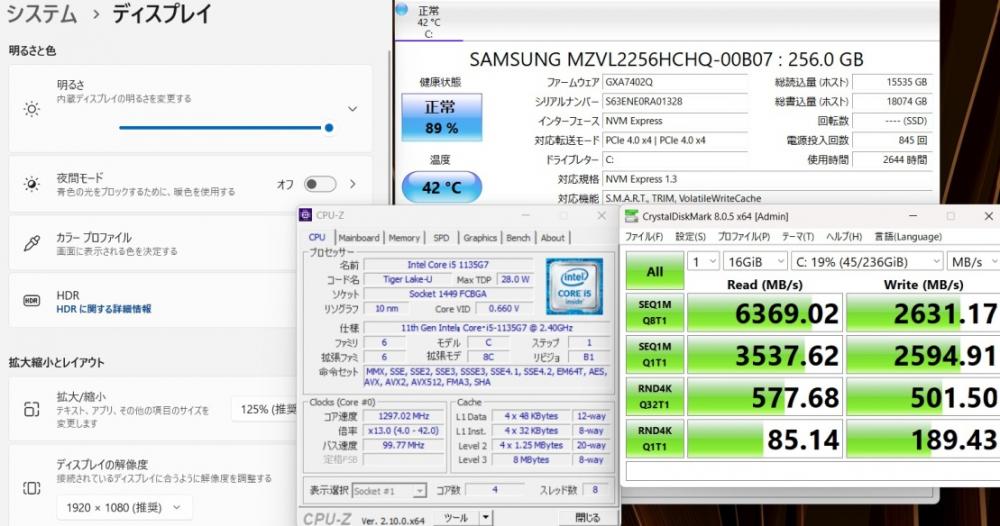Image resolution: width=1000 pixels, height=526 pixels.
Task: Expand the brightness options chevron
Action: click(352, 109)
